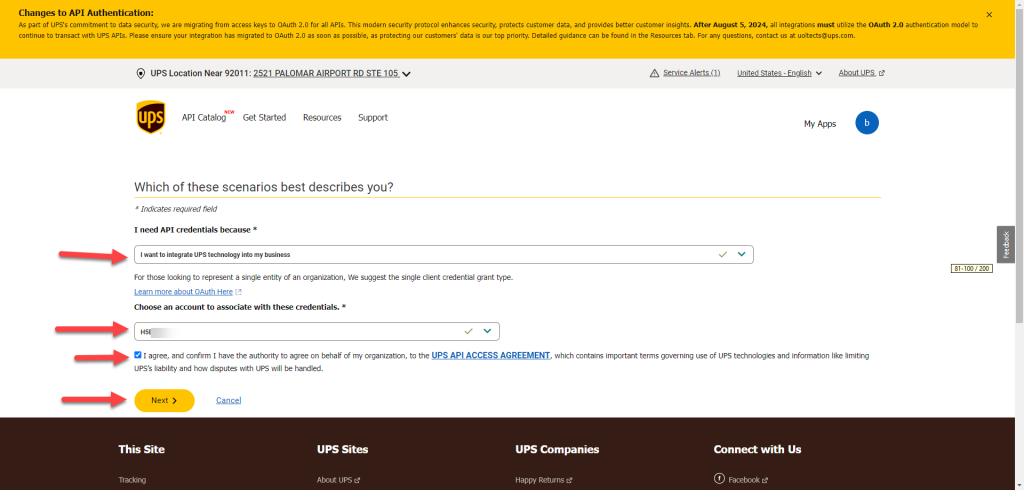This screenshot has width=1024, height=490.
Task: Open the 'I need API credentials because' dropdown
Action: [x=443, y=254]
